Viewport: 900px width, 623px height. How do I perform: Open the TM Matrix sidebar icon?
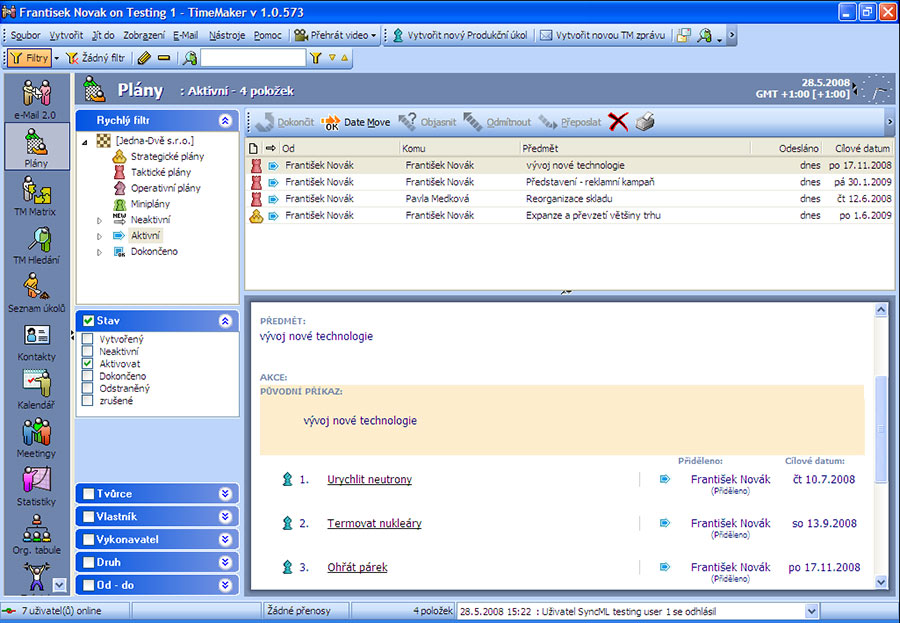[36, 192]
